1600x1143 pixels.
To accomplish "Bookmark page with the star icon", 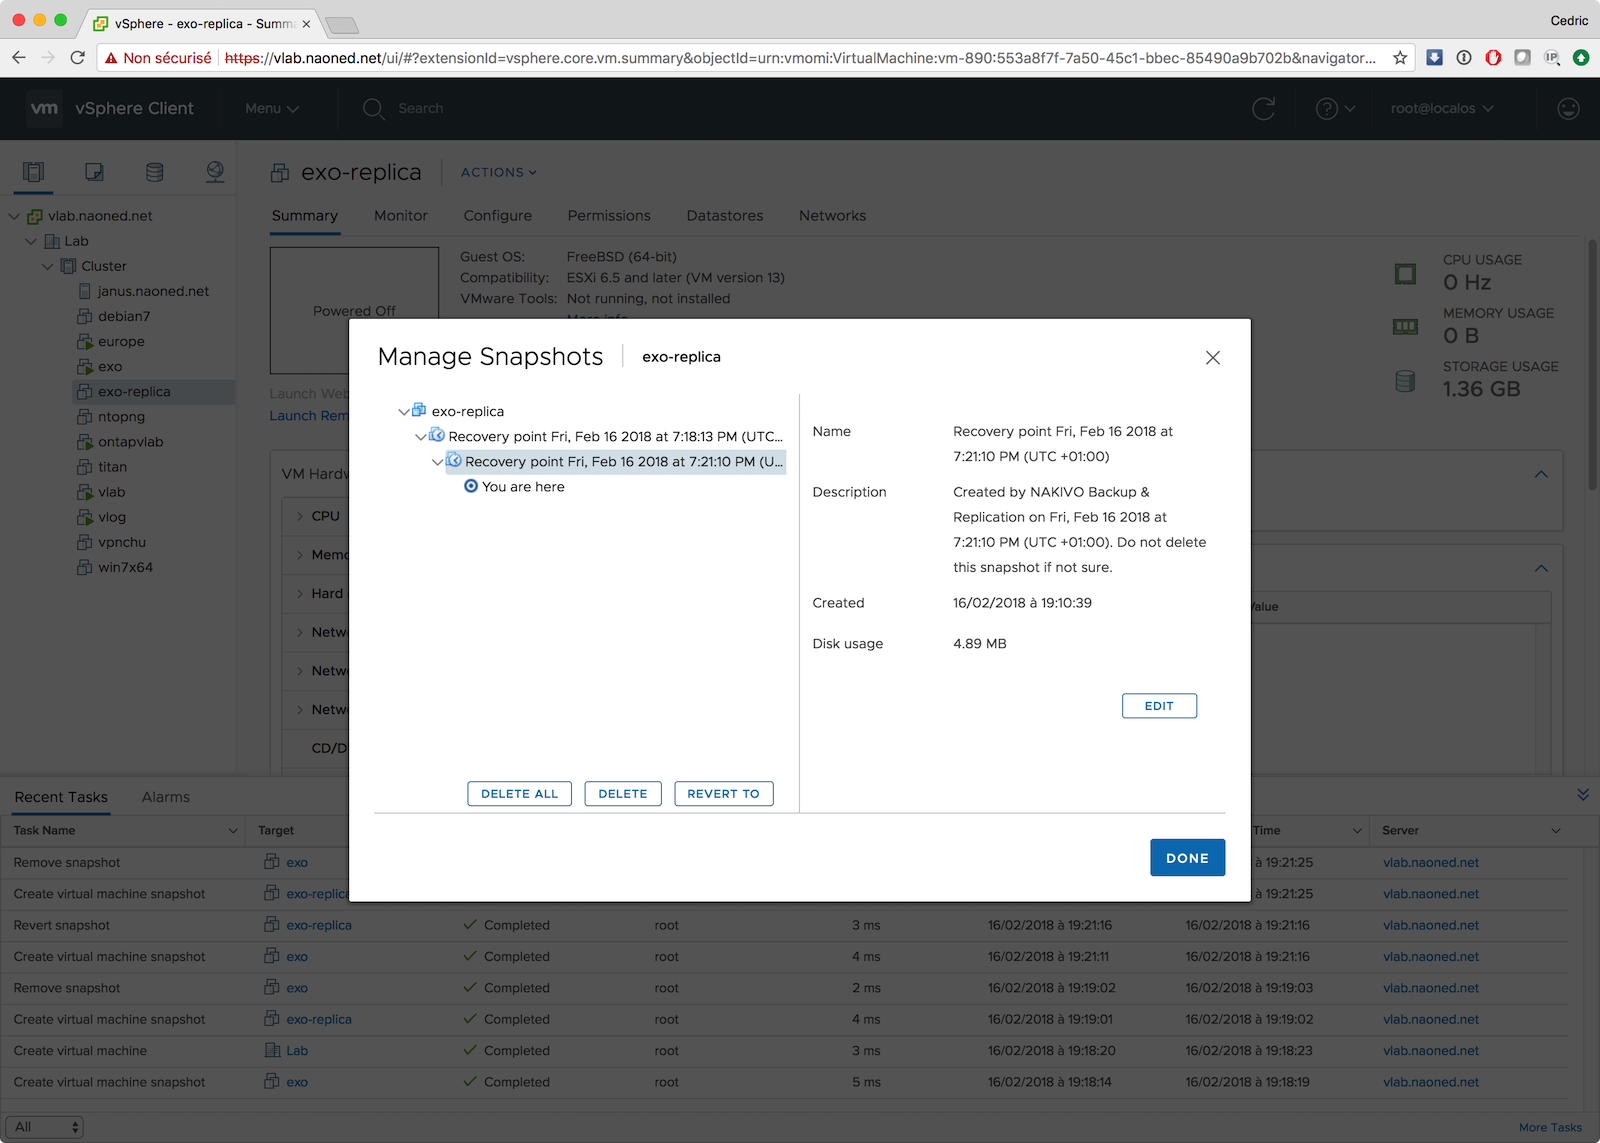I will coord(1400,58).
